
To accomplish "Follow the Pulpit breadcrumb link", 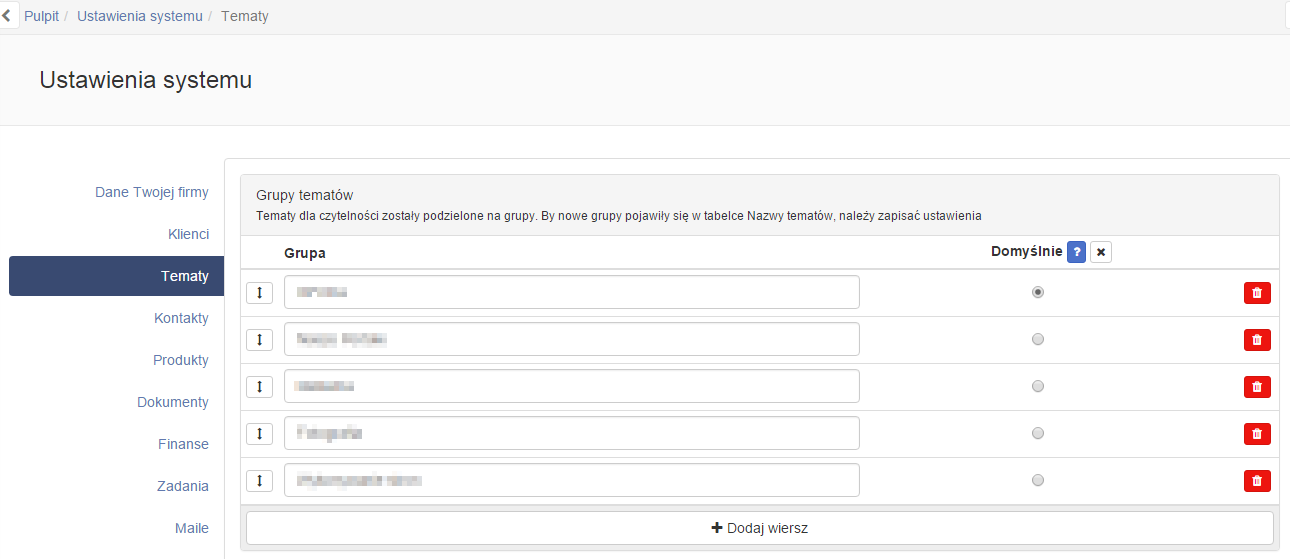I will tap(42, 16).
